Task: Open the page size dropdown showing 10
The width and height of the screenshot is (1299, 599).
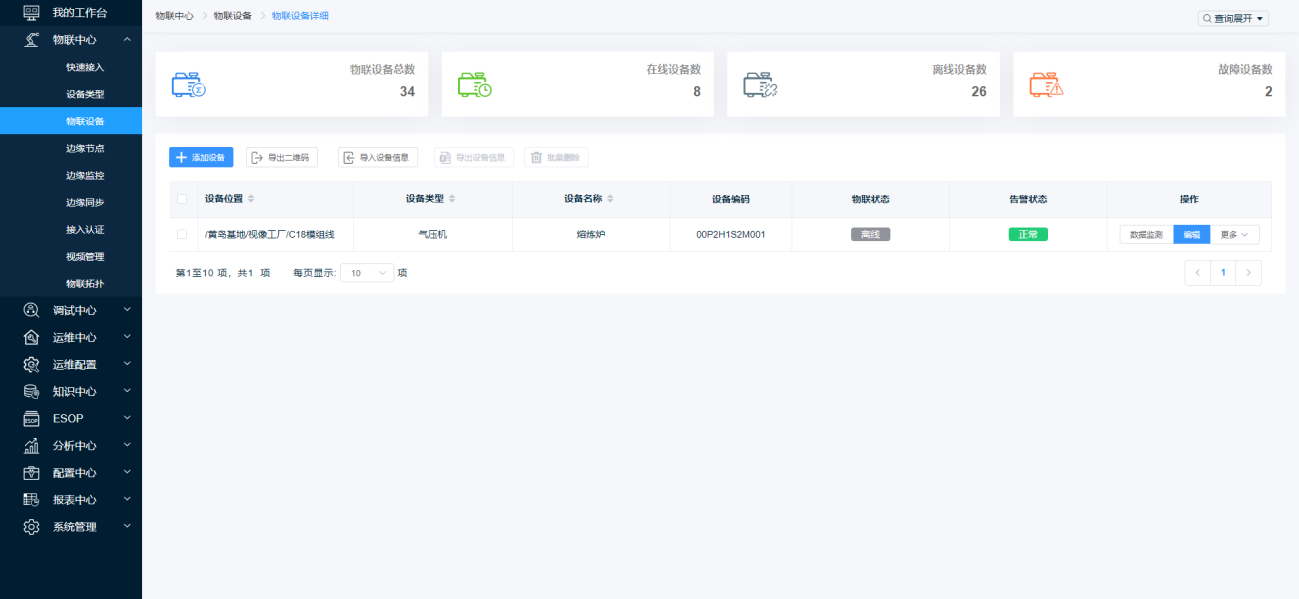Action: click(367, 273)
